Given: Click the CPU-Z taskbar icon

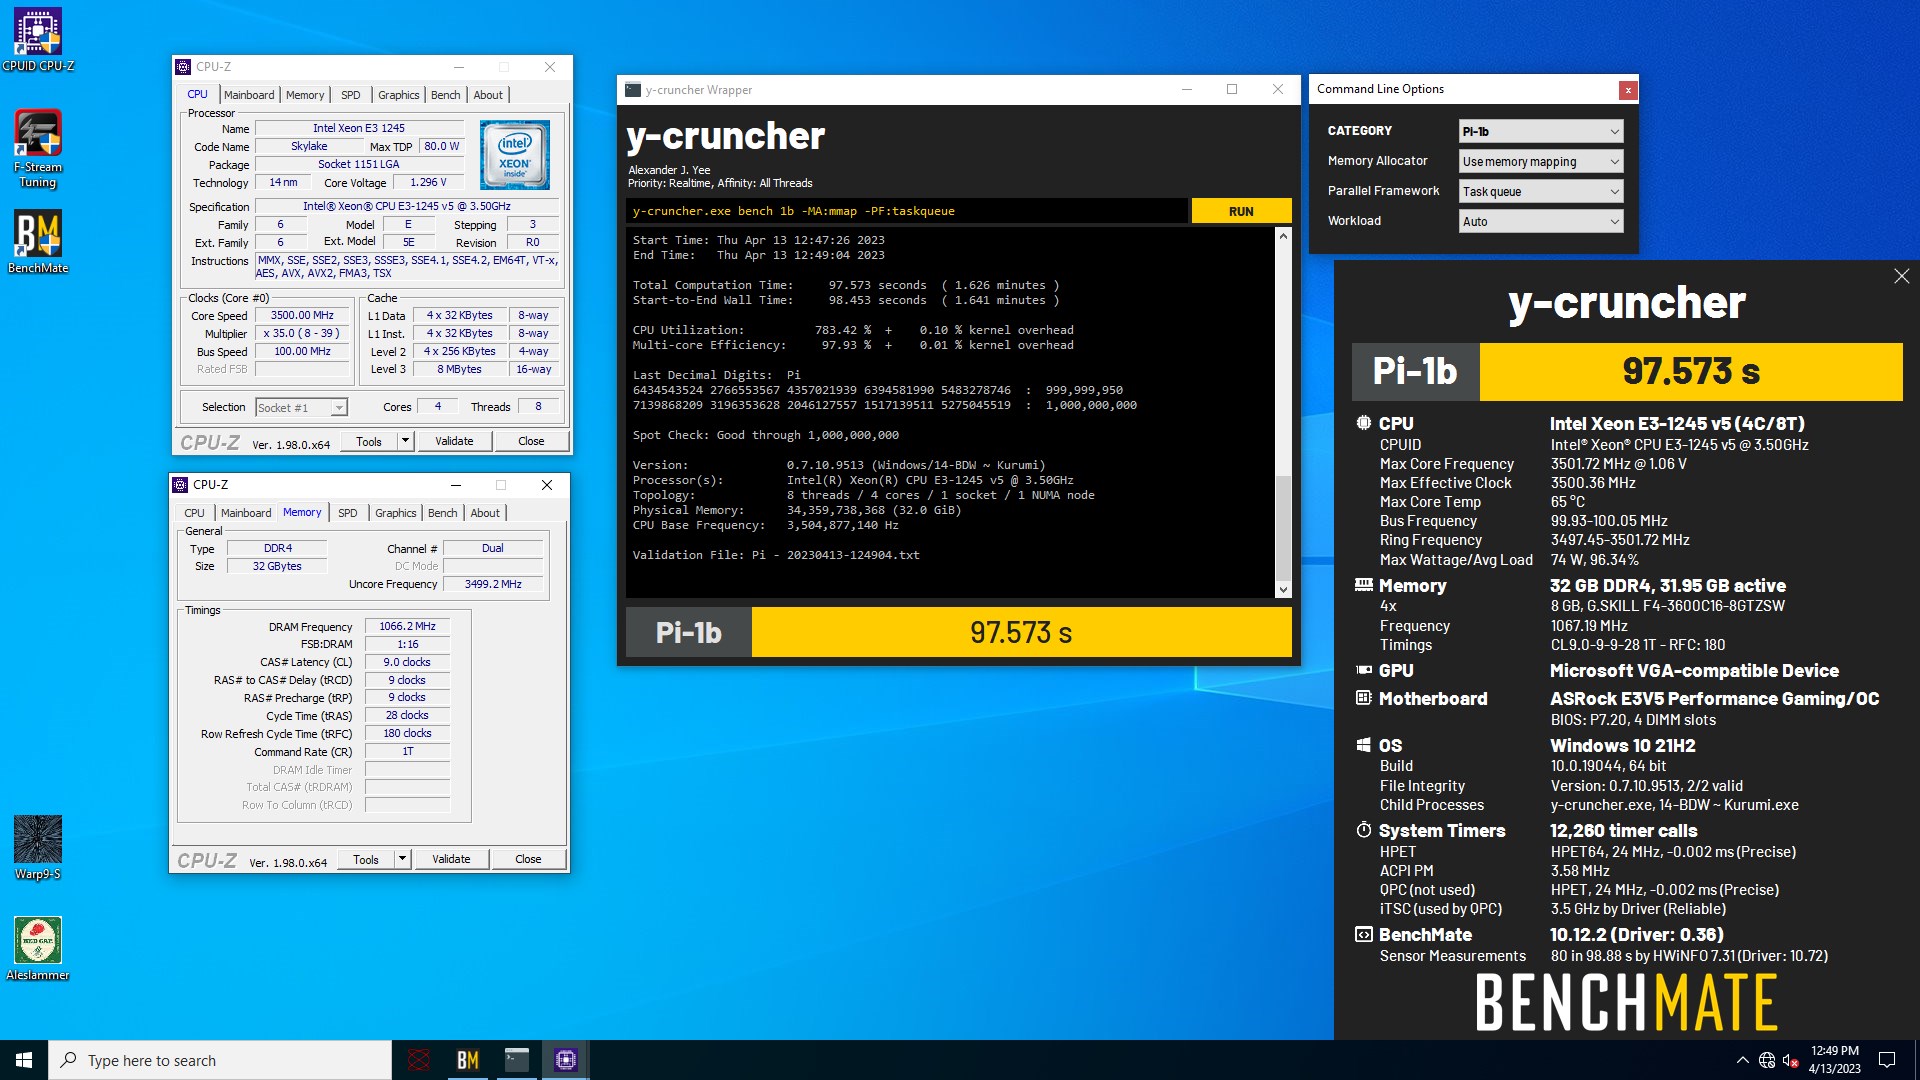Looking at the screenshot, I should coord(566,1060).
